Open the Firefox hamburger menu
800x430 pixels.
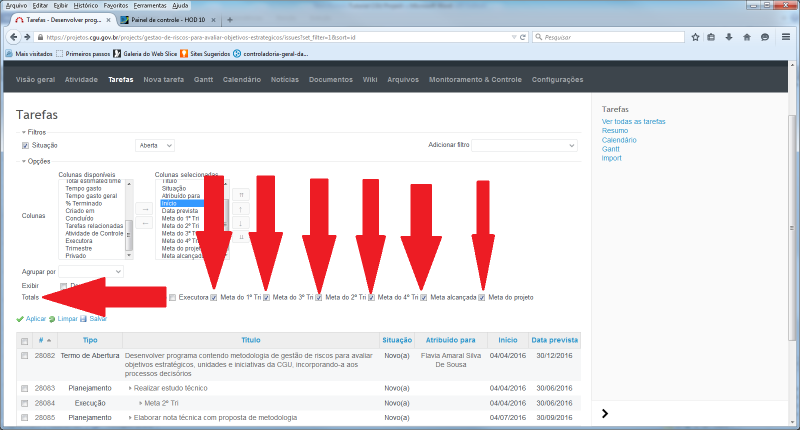785,37
